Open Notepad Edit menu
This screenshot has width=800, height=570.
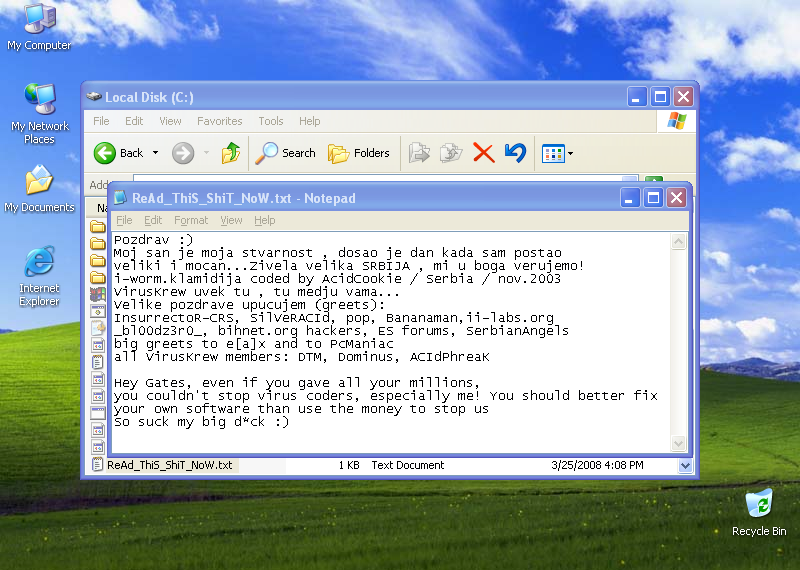tap(153, 220)
